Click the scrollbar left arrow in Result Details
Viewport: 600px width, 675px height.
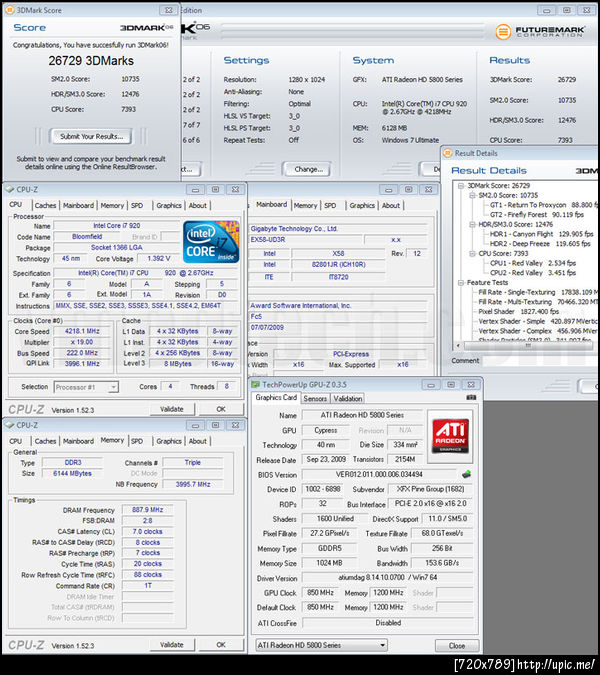point(458,346)
